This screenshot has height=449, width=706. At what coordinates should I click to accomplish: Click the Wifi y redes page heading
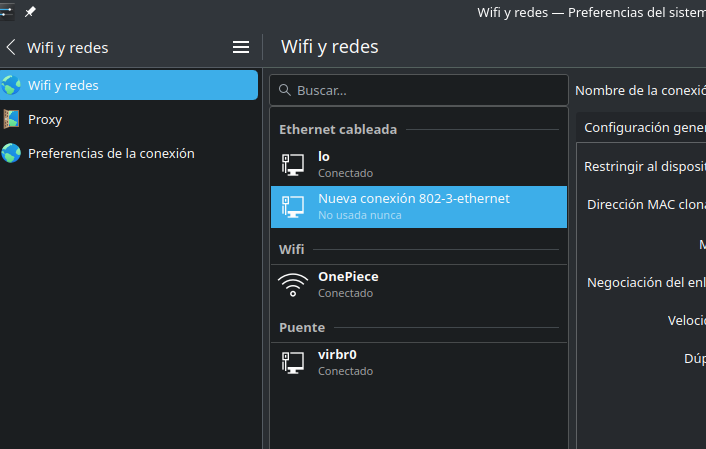(x=330, y=47)
